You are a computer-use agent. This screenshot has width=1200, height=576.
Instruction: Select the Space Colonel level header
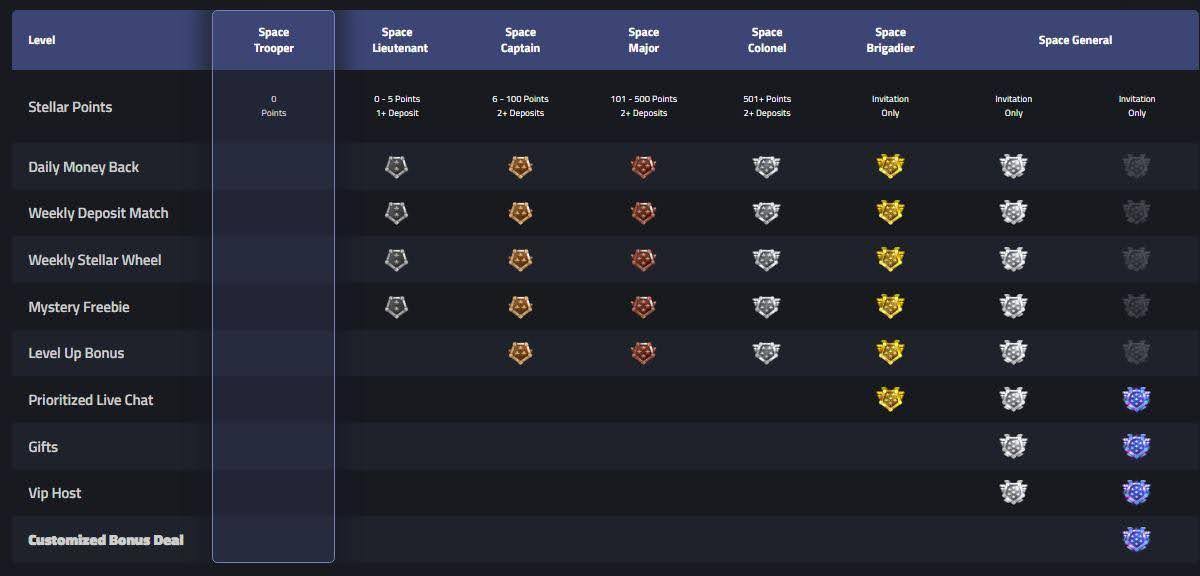click(x=767, y=40)
